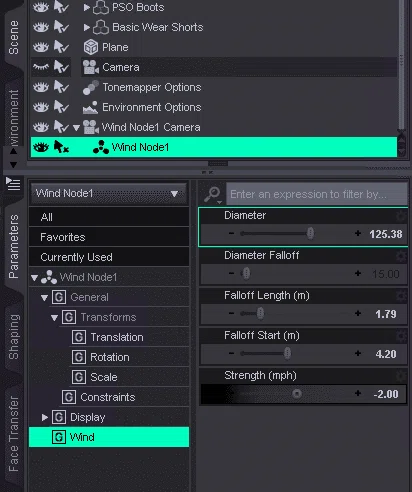The width and height of the screenshot is (412, 492).
Task: Toggle selectable arrow for Camera row
Action: point(61,67)
